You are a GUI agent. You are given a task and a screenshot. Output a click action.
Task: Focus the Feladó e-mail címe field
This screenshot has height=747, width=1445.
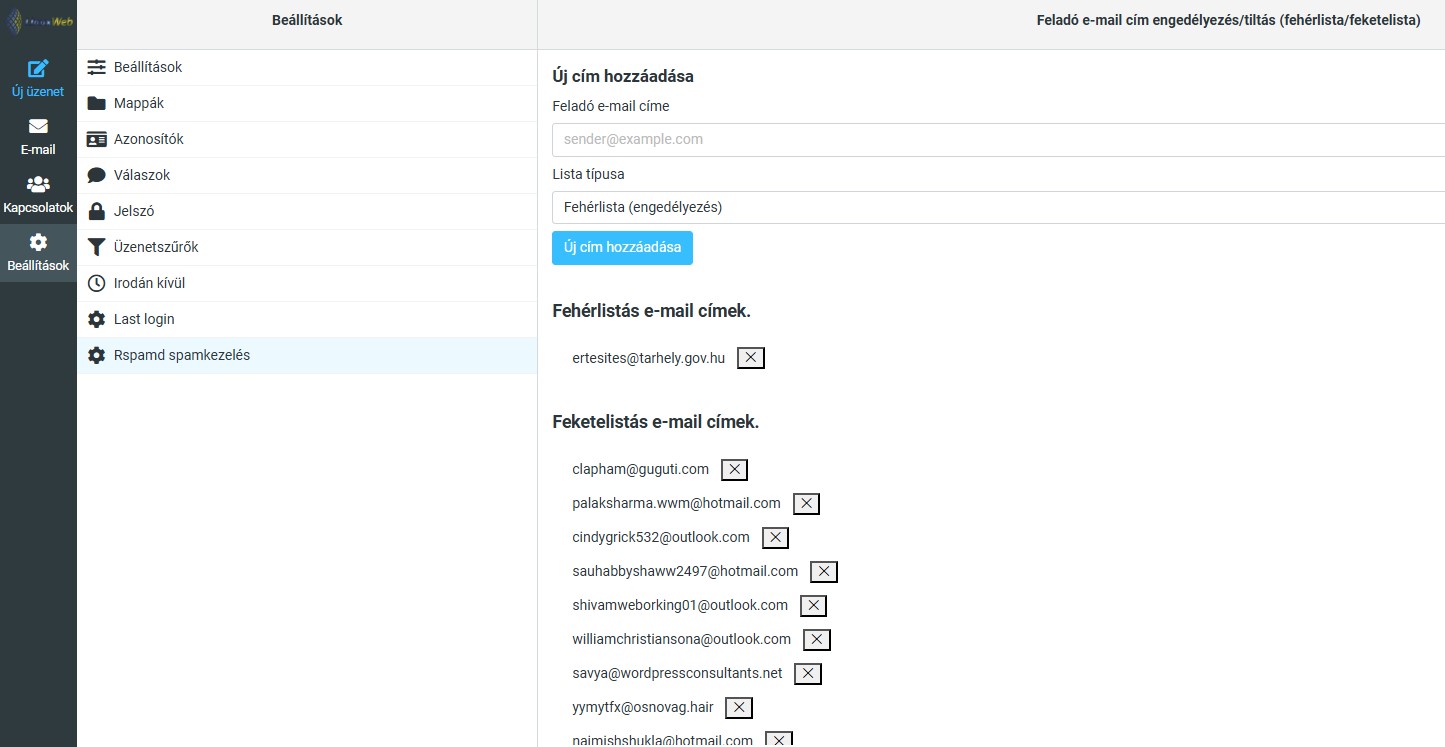click(x=998, y=140)
